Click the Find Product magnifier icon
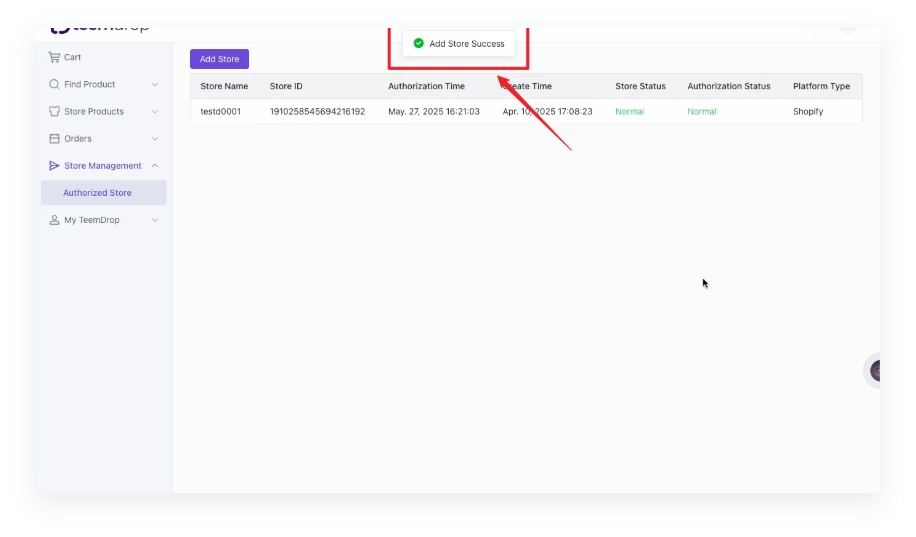 54,84
